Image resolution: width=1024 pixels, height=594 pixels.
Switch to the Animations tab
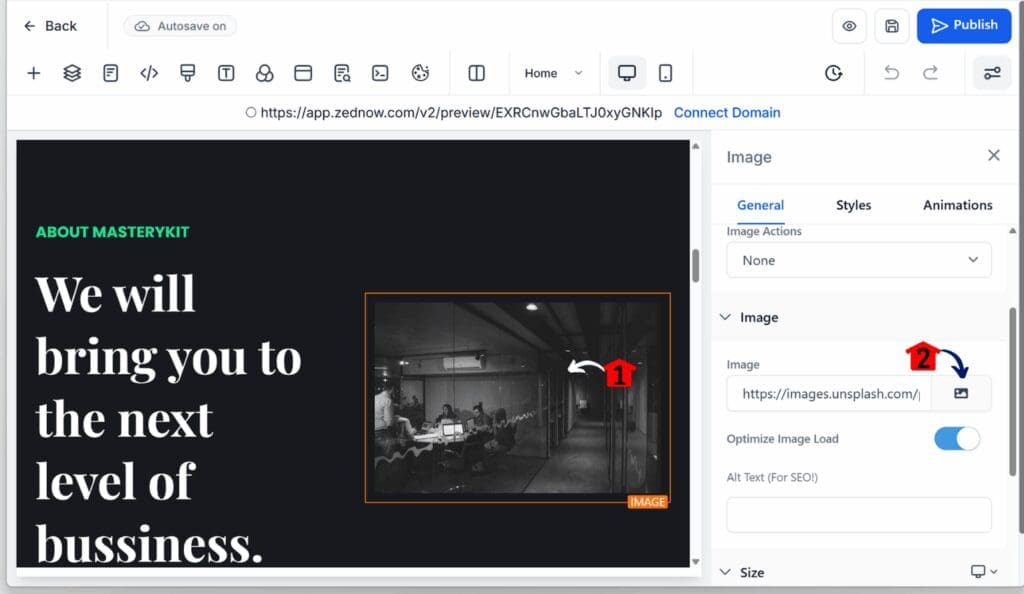click(x=957, y=205)
